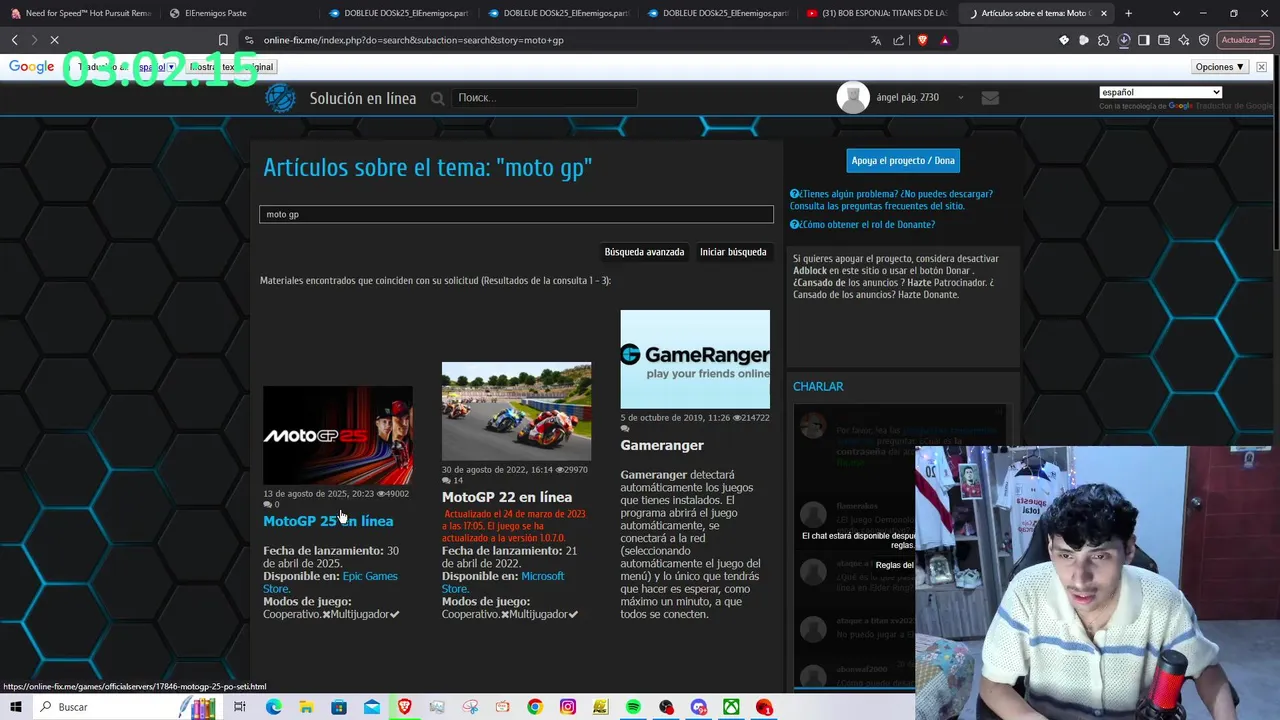
Task: Click Búsqueda avanzada button
Action: [x=644, y=252]
